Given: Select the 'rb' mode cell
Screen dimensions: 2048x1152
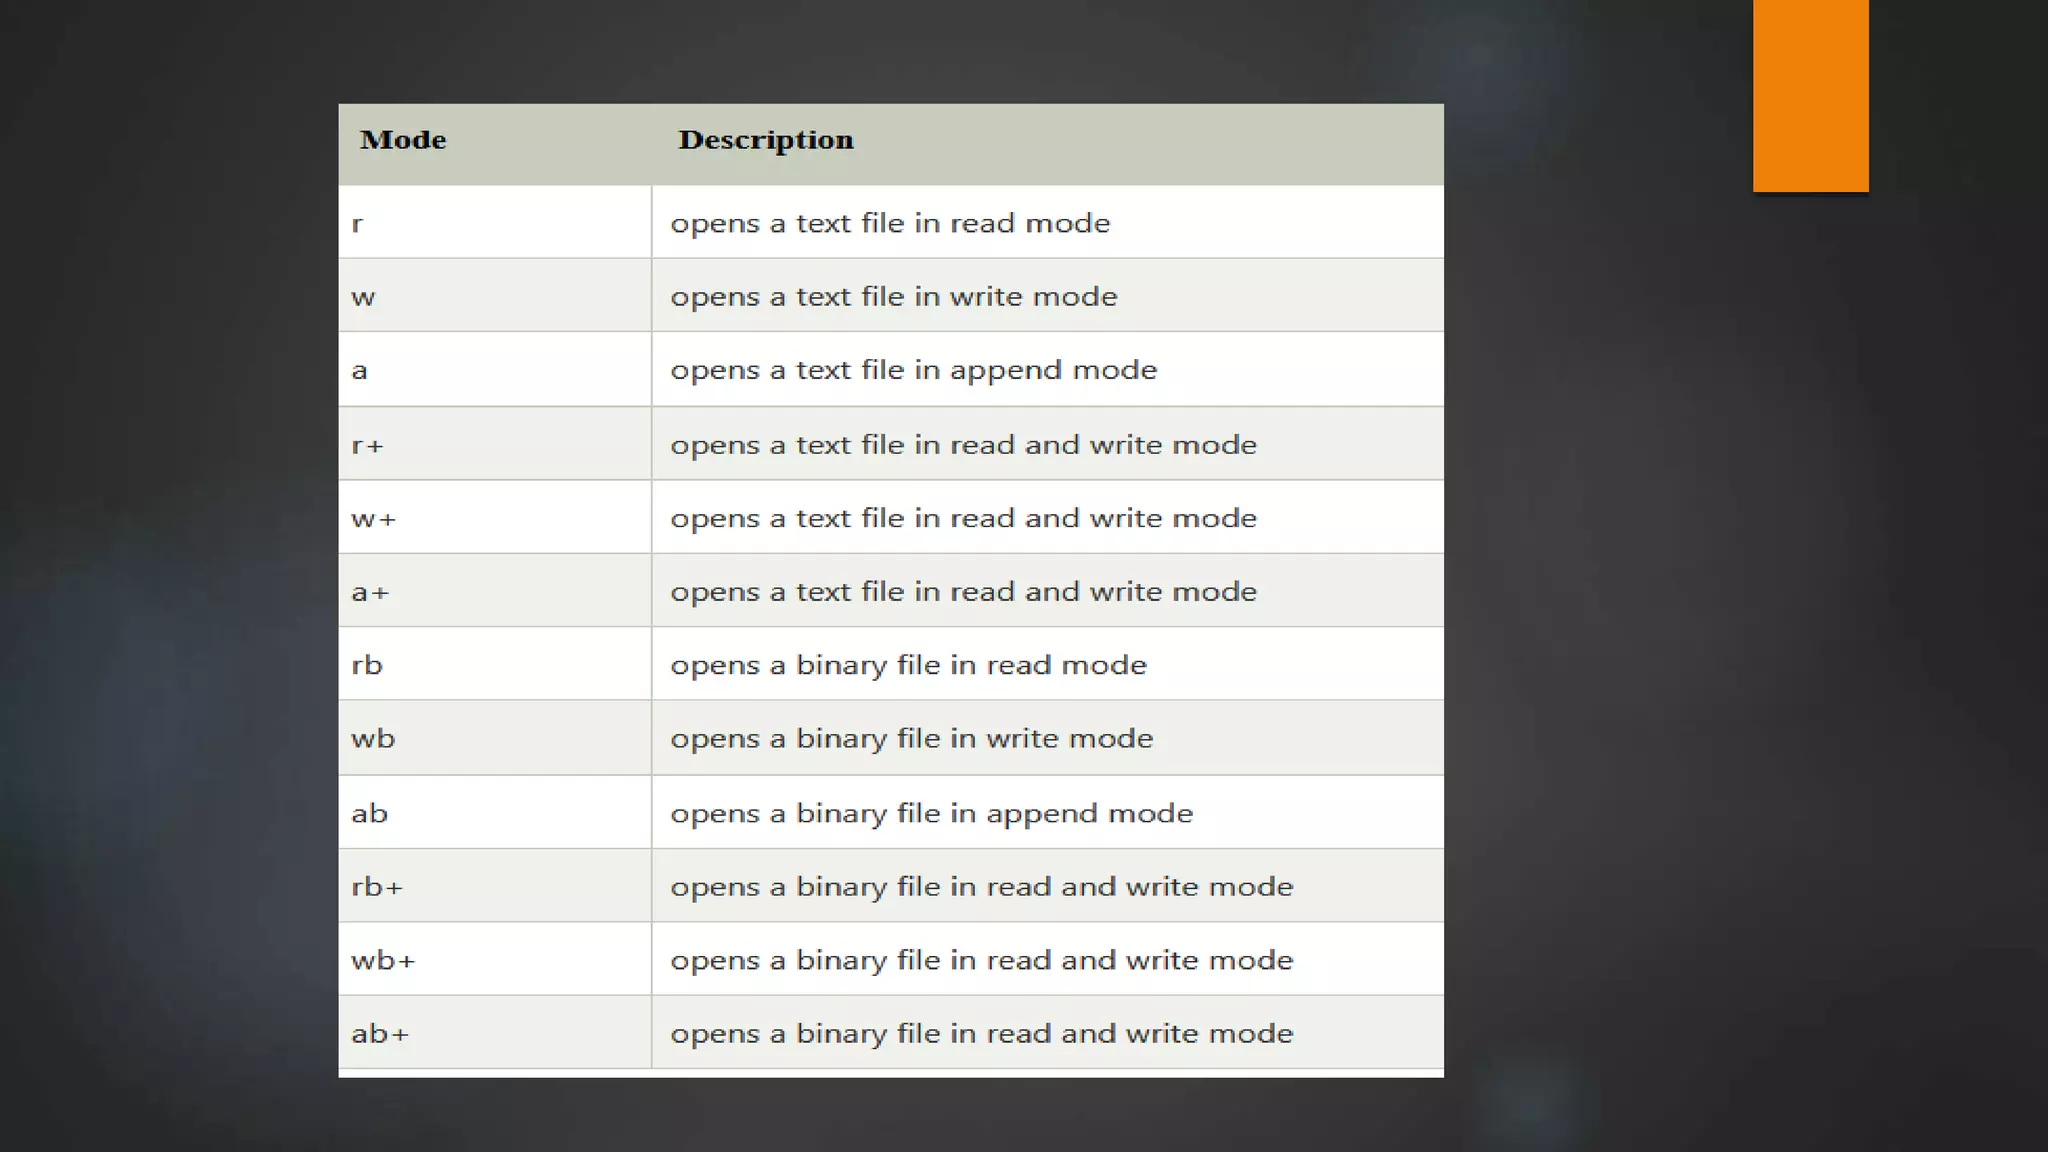Looking at the screenshot, I should (x=367, y=665).
